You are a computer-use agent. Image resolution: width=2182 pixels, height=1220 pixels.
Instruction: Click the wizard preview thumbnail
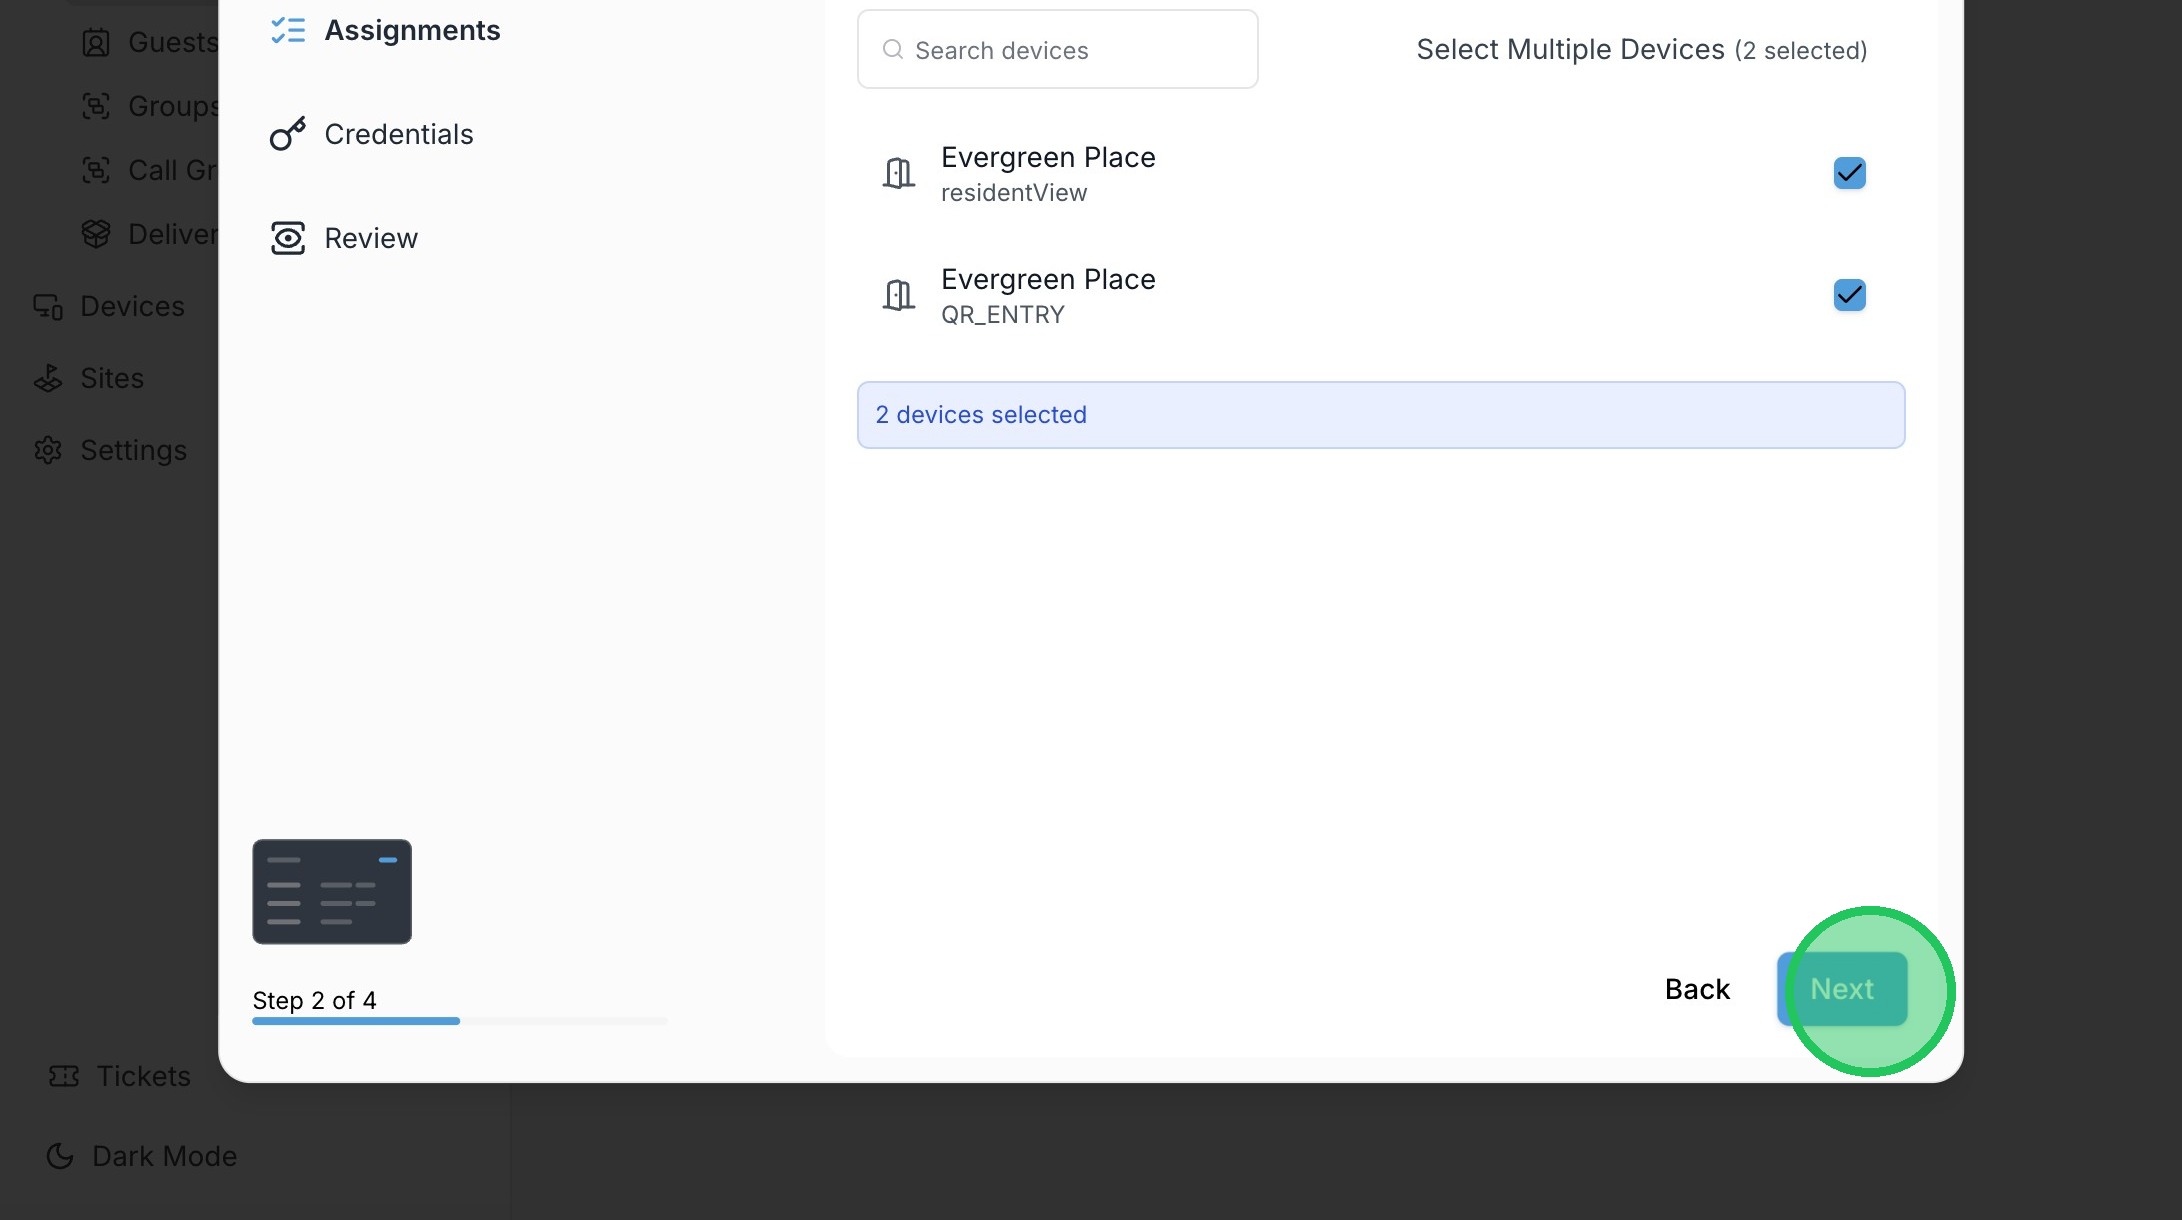point(332,891)
